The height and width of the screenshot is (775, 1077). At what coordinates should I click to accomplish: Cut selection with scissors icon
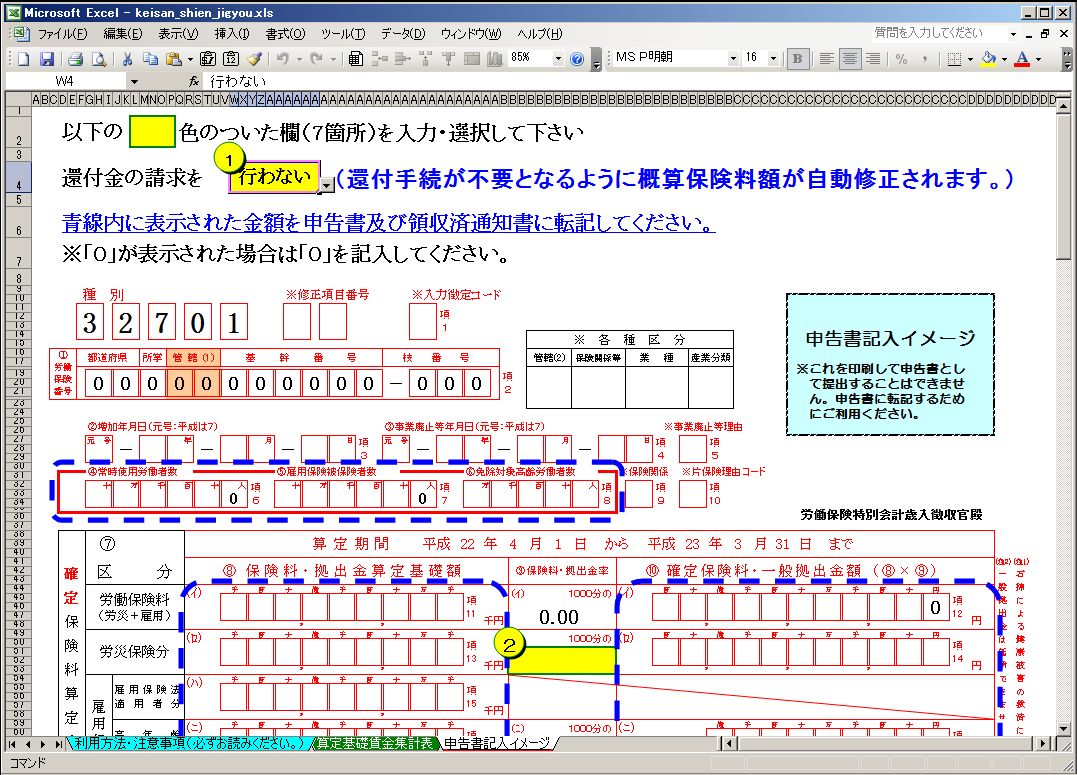click(x=128, y=58)
